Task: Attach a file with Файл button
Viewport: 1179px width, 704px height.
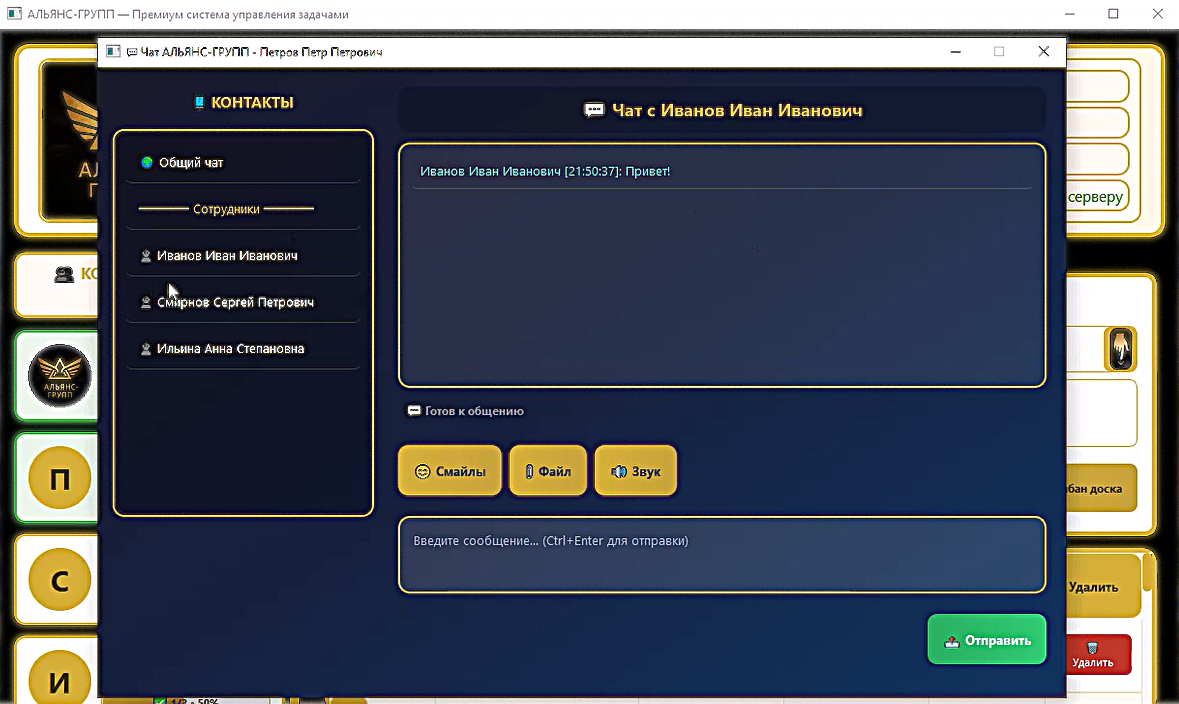Action: click(x=547, y=471)
